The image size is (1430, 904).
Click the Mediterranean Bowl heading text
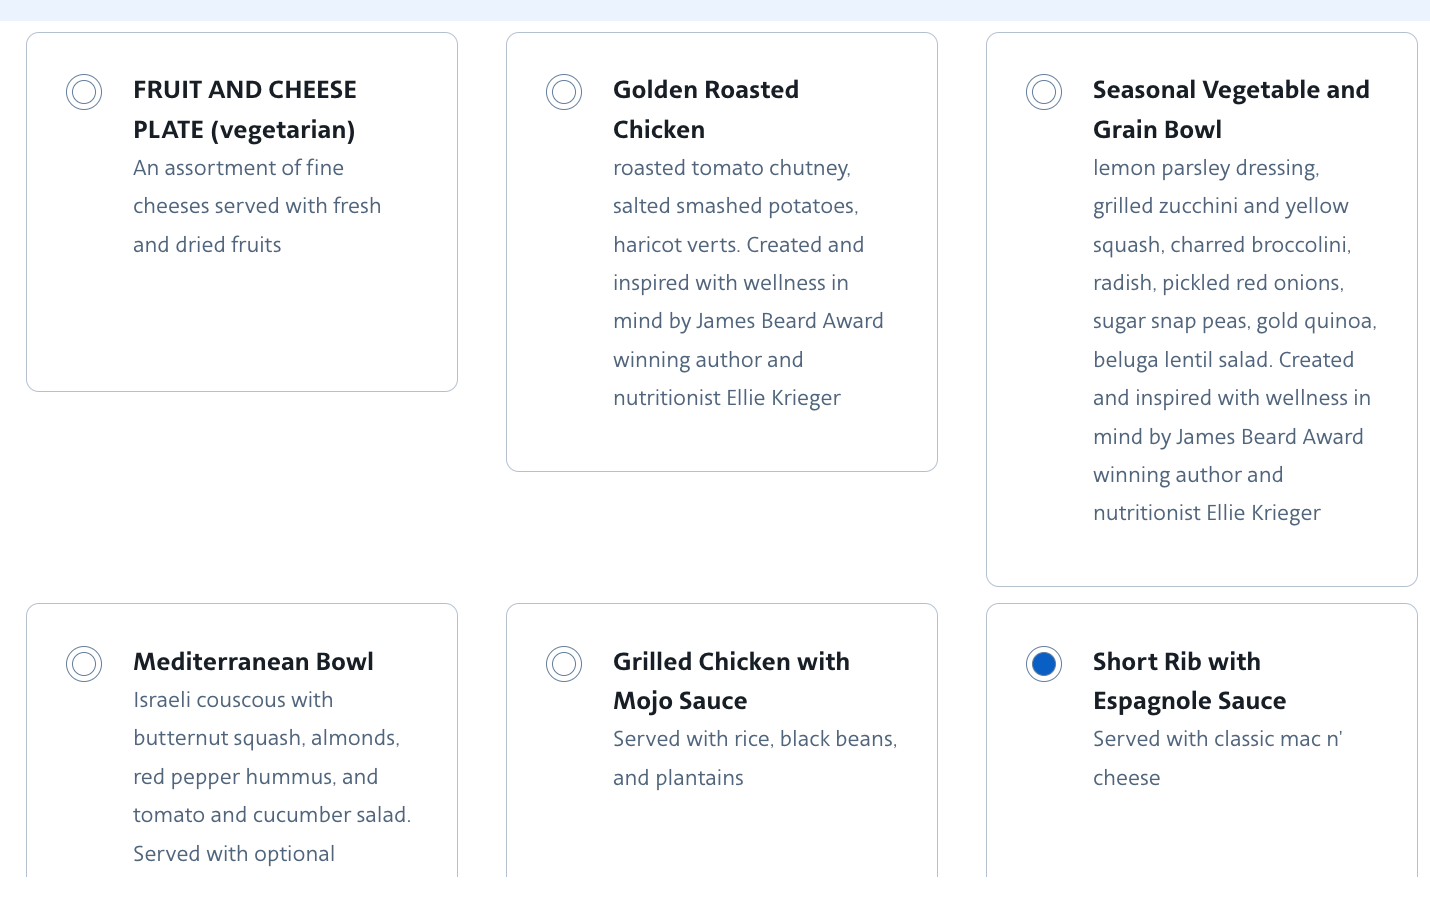click(x=254, y=662)
